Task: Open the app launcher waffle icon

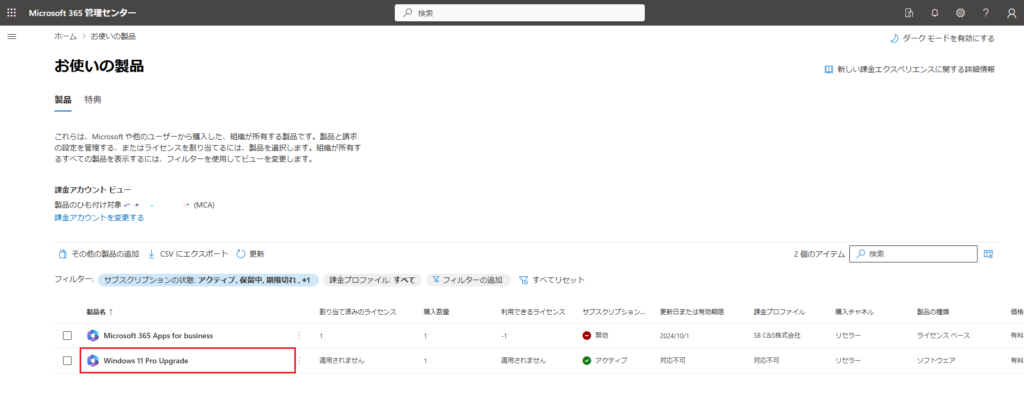Action: tap(12, 12)
